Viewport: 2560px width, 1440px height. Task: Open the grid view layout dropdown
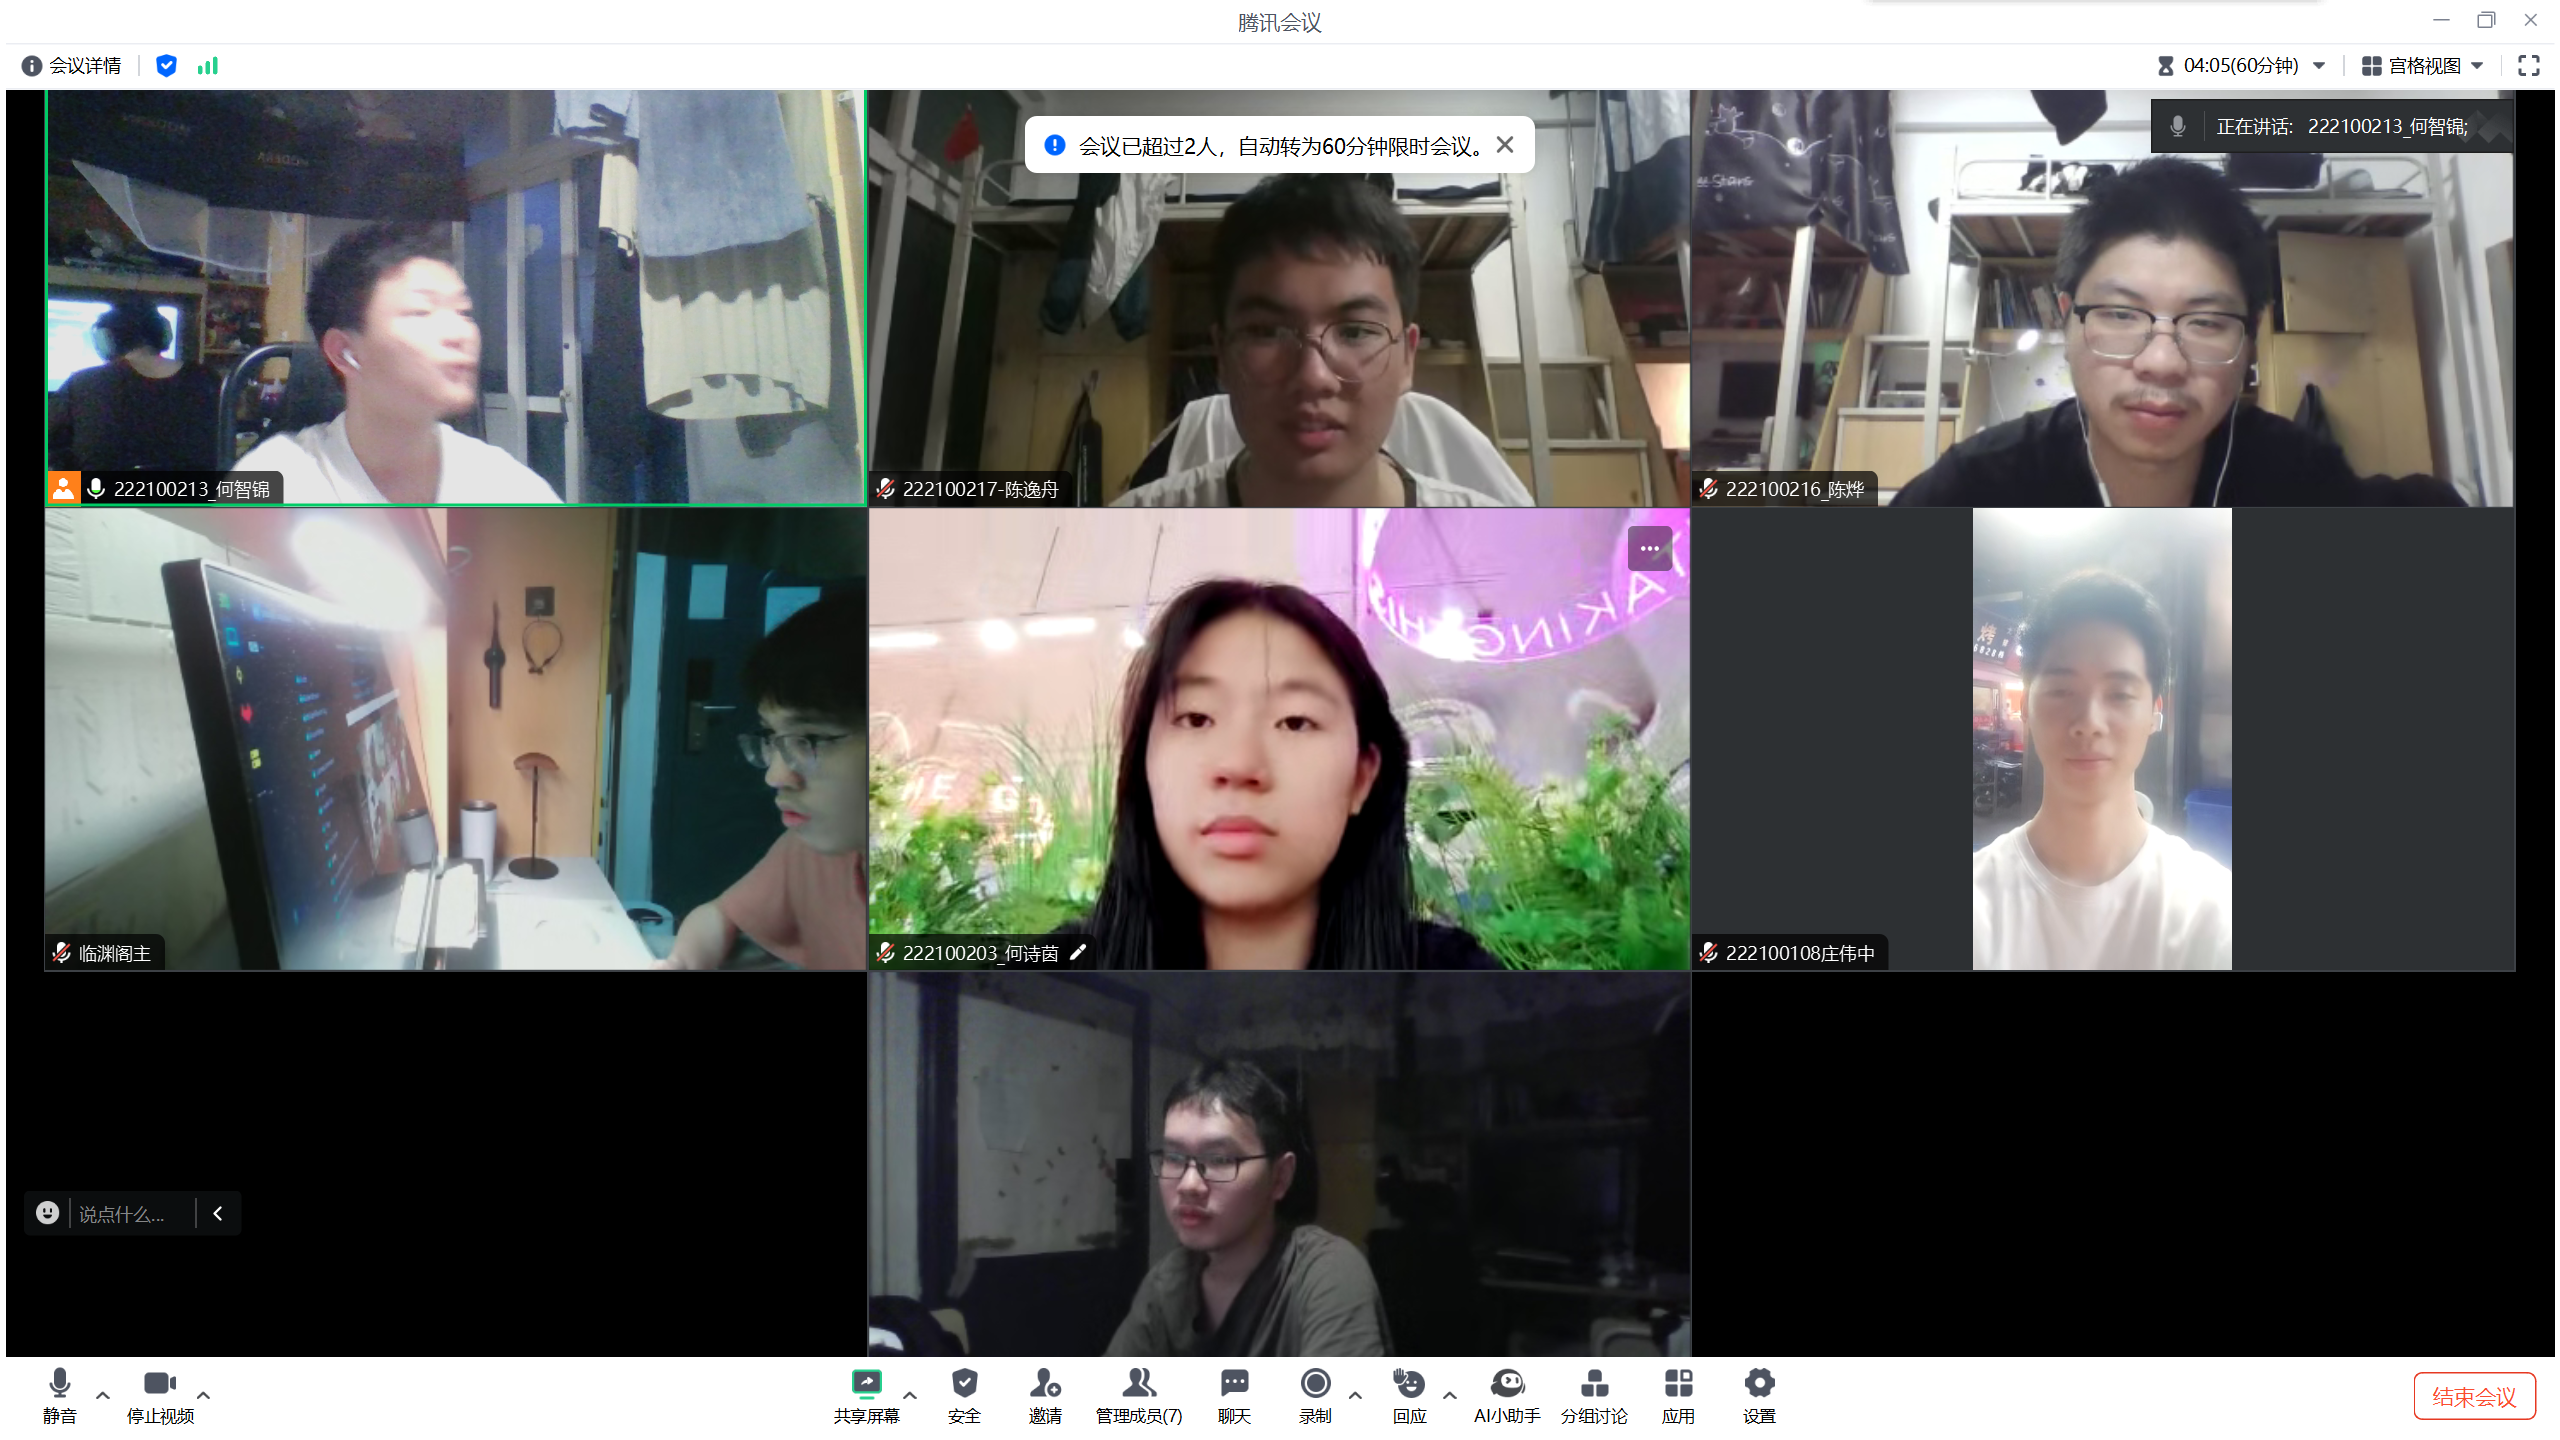pyautogui.click(x=2423, y=66)
